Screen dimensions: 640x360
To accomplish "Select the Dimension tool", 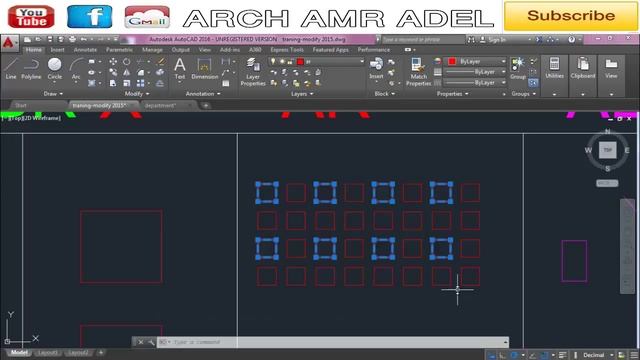I will [204, 69].
